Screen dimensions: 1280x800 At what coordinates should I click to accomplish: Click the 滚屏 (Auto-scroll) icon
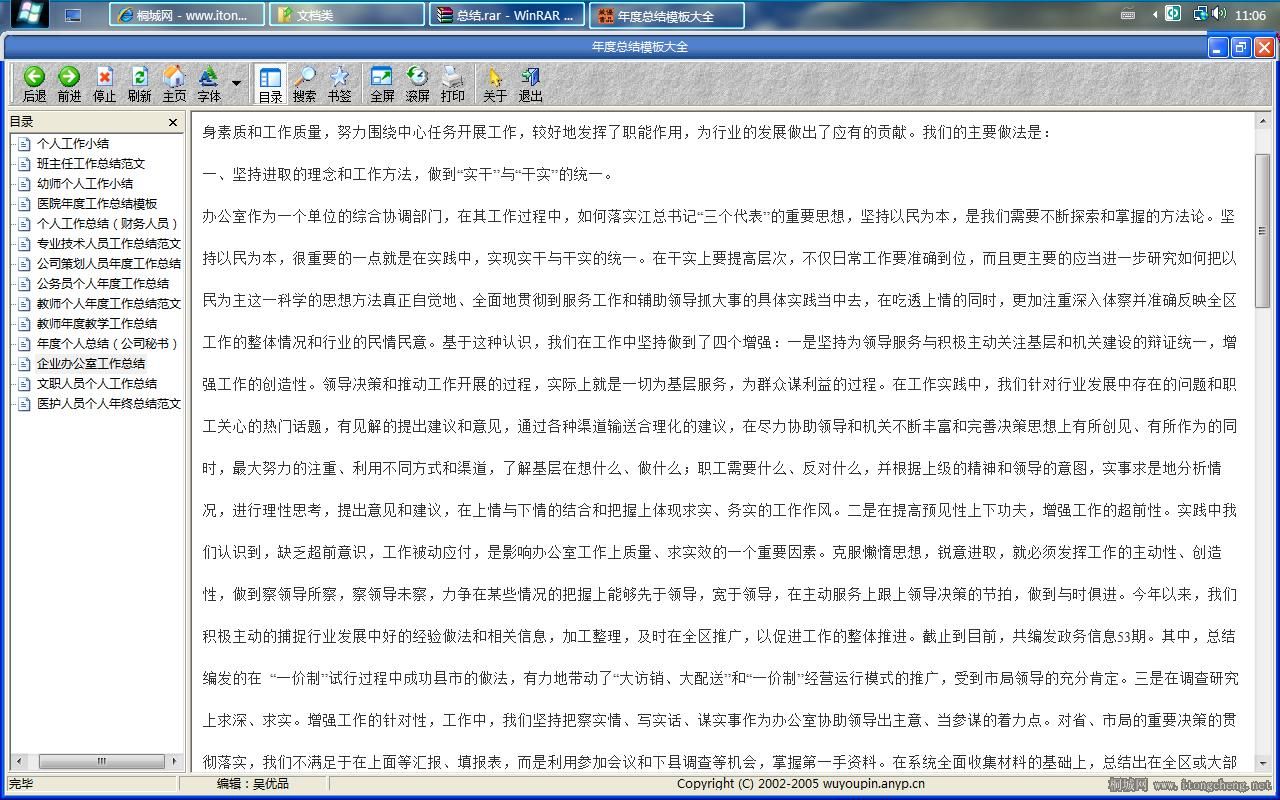[417, 84]
